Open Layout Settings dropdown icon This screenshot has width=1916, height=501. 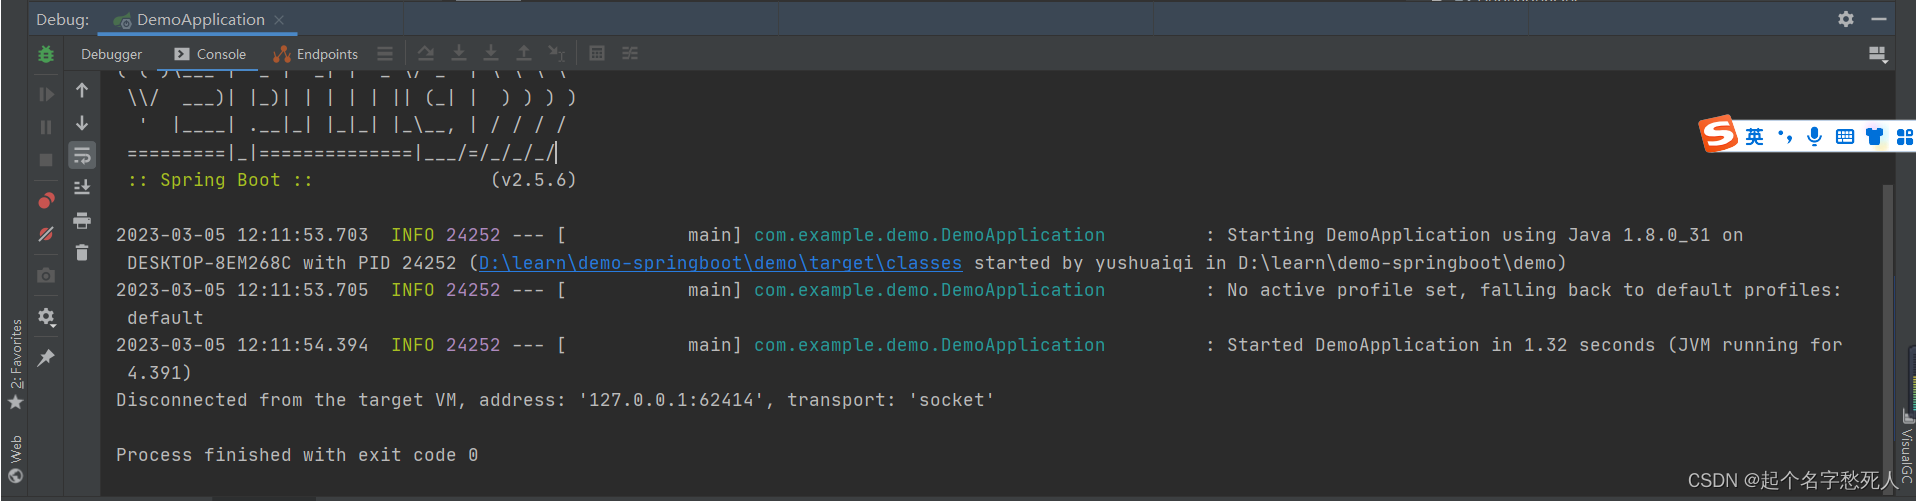pyautogui.click(x=1878, y=54)
